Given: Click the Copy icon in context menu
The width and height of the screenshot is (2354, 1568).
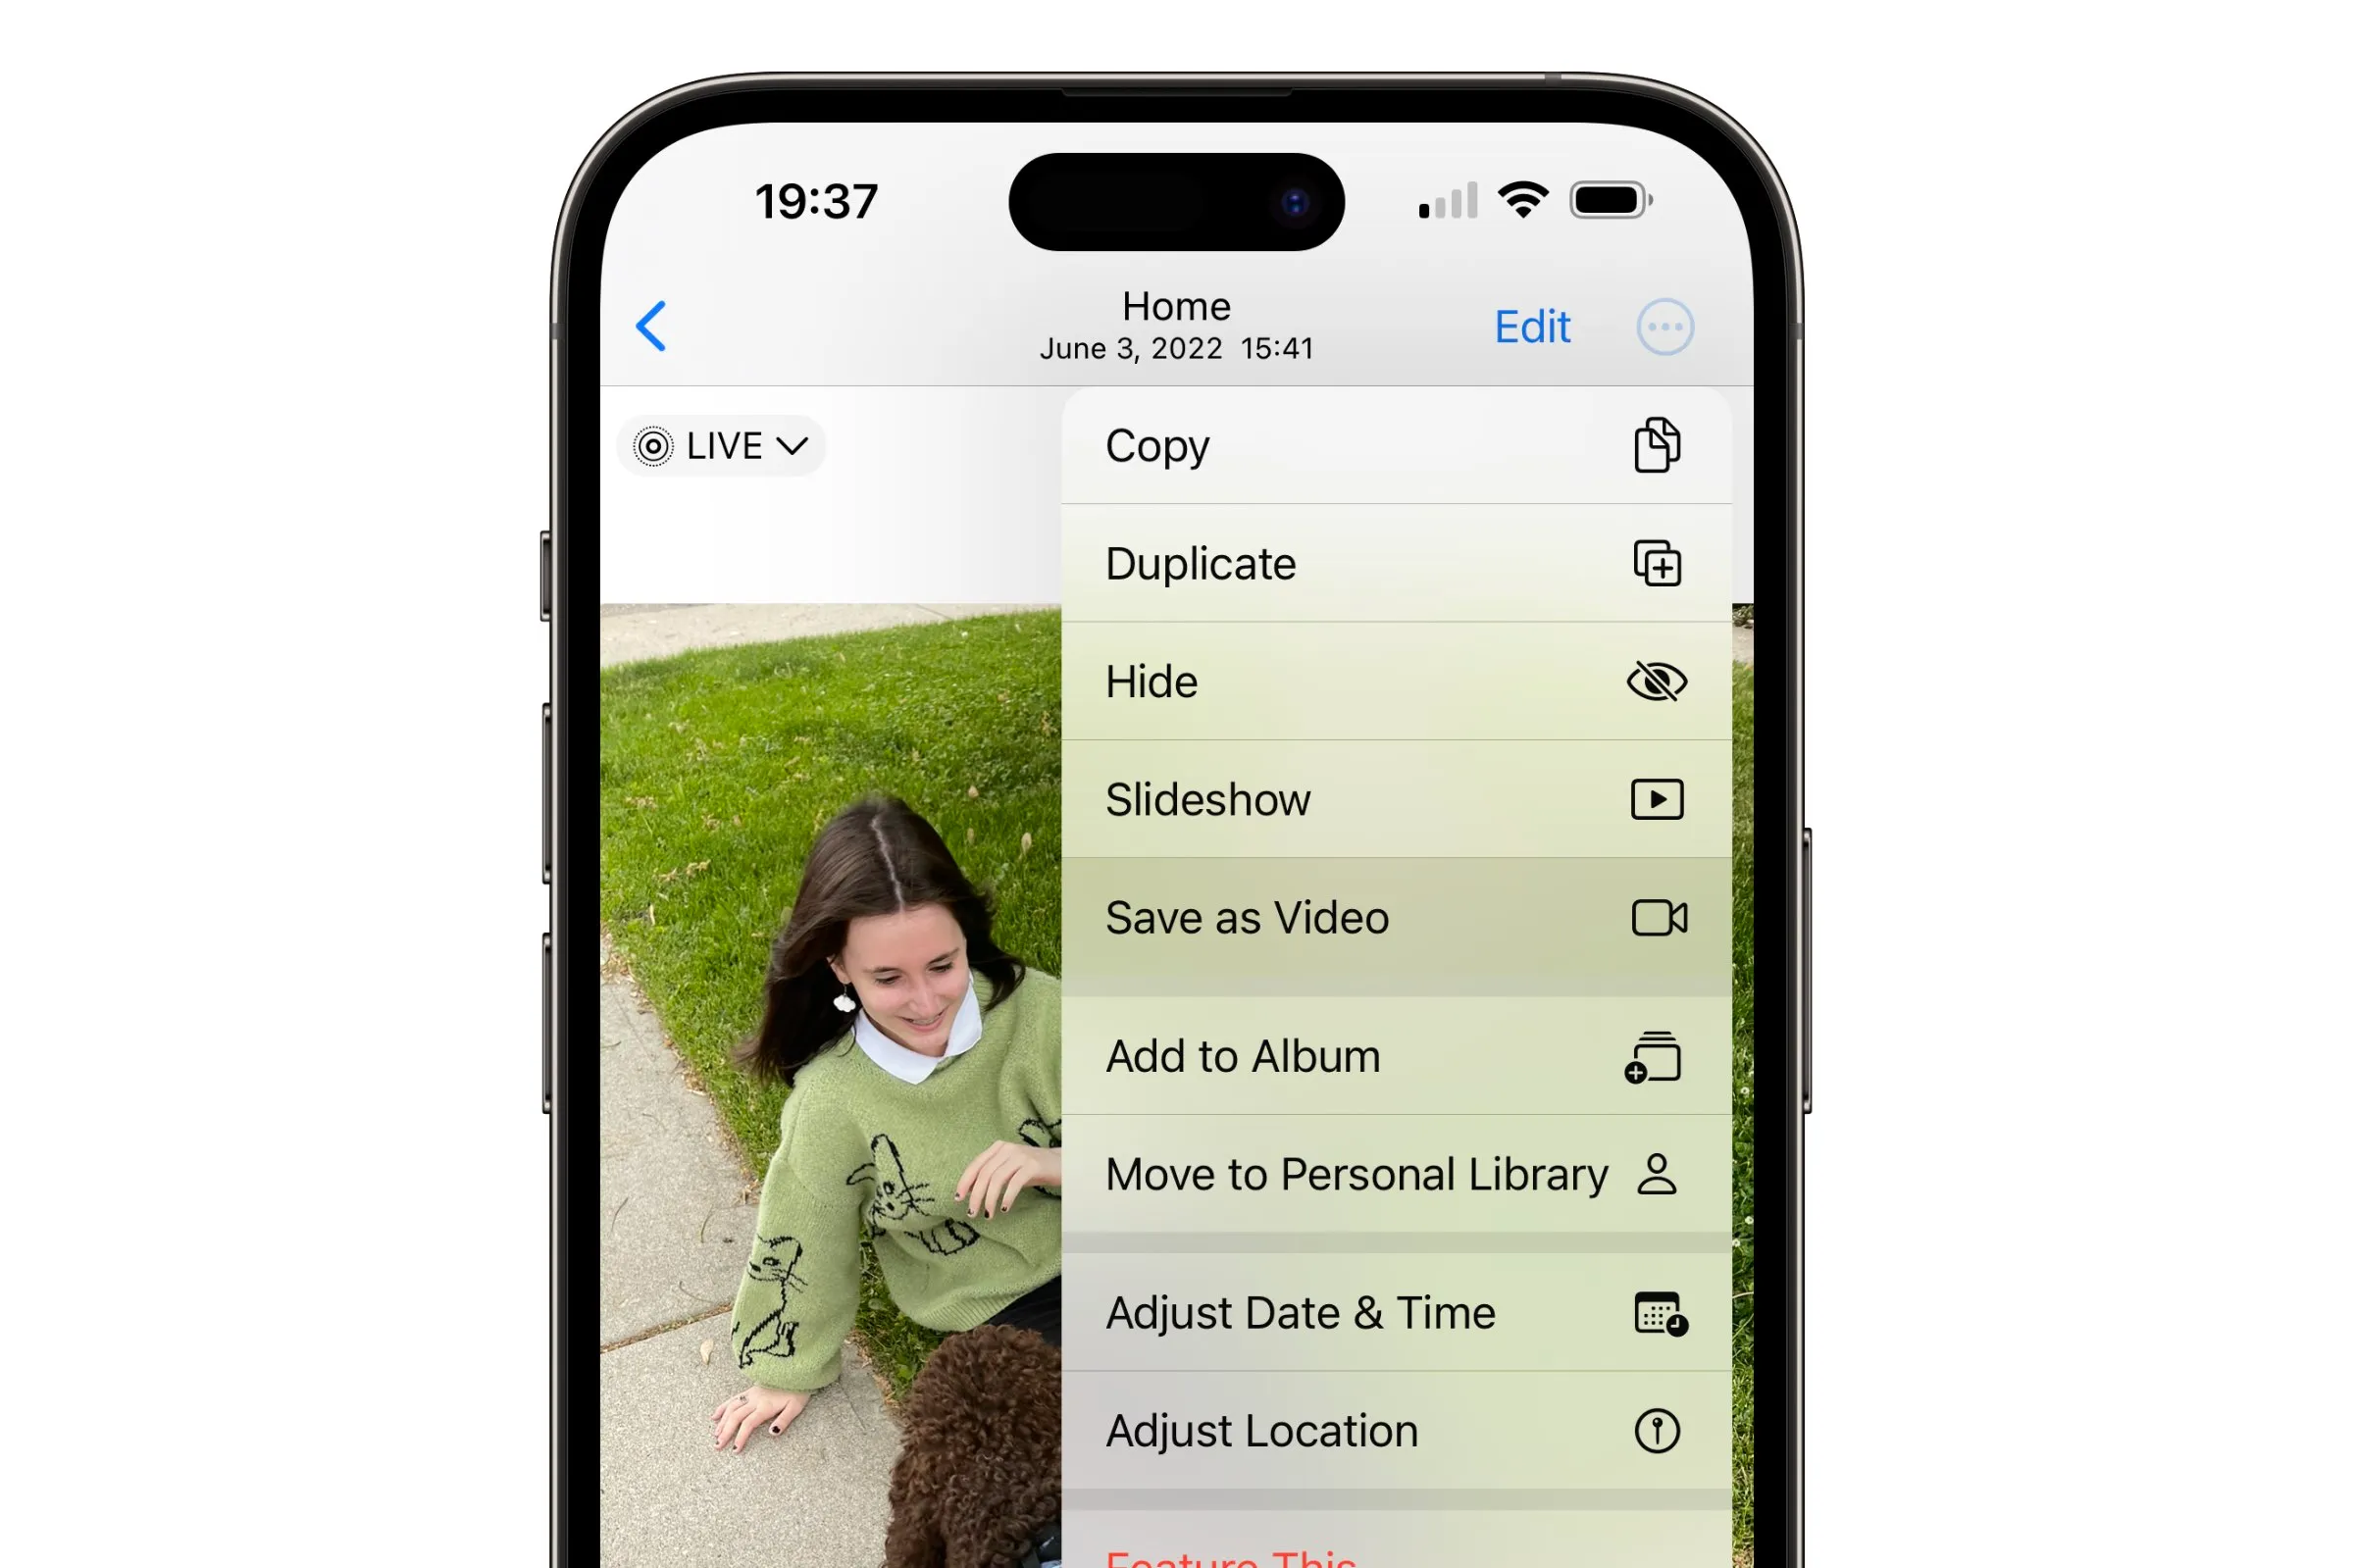Looking at the screenshot, I should click(x=1654, y=444).
